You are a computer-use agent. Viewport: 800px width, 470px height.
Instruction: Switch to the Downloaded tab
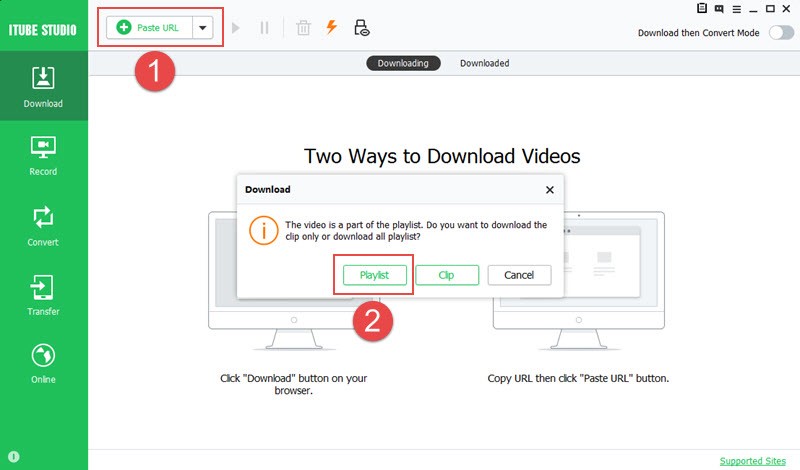484,63
